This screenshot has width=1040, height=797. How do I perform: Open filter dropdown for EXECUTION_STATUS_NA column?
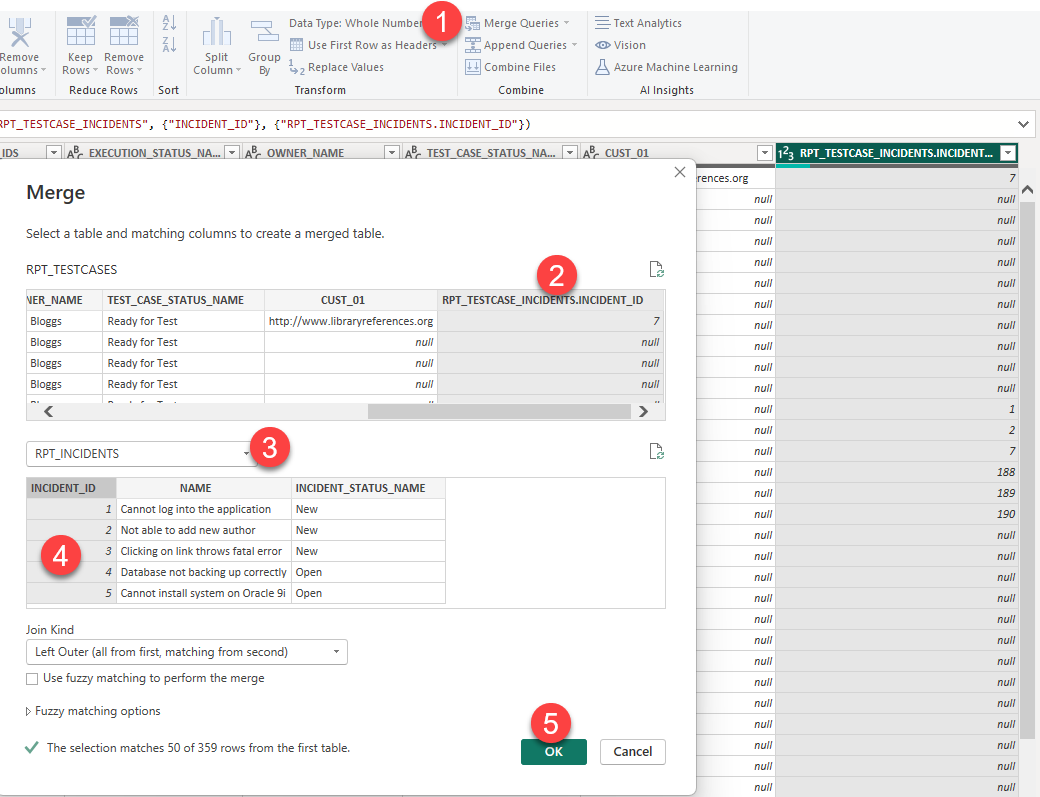232,153
